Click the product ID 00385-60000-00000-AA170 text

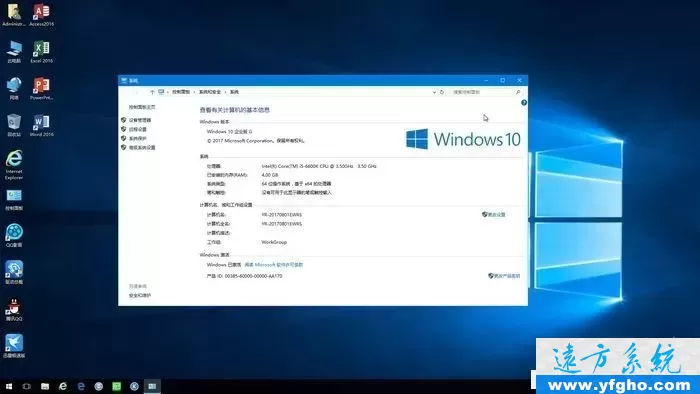[x=245, y=276]
